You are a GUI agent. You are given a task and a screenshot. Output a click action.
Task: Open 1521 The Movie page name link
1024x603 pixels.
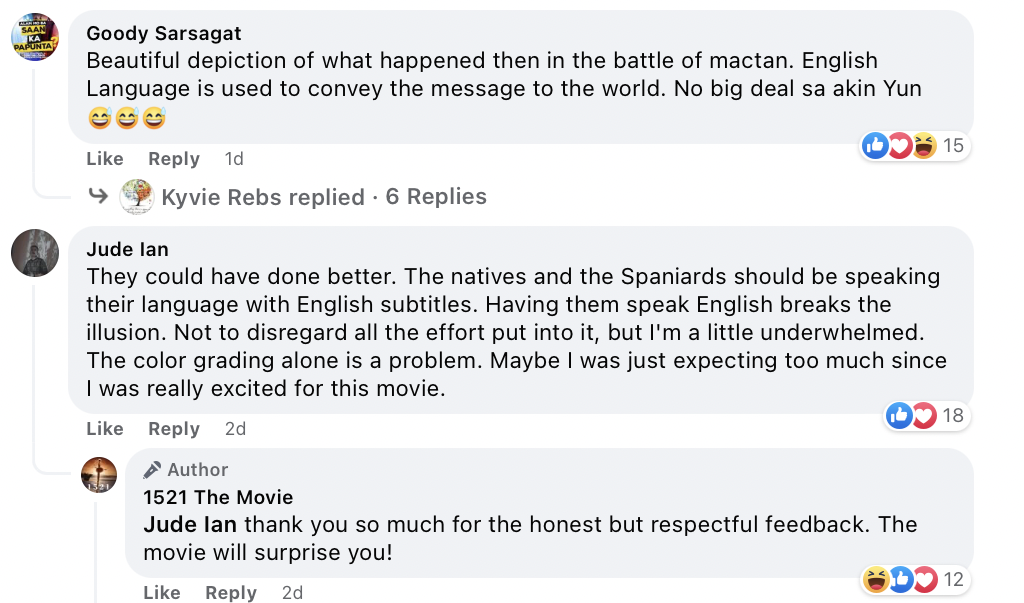[218, 497]
